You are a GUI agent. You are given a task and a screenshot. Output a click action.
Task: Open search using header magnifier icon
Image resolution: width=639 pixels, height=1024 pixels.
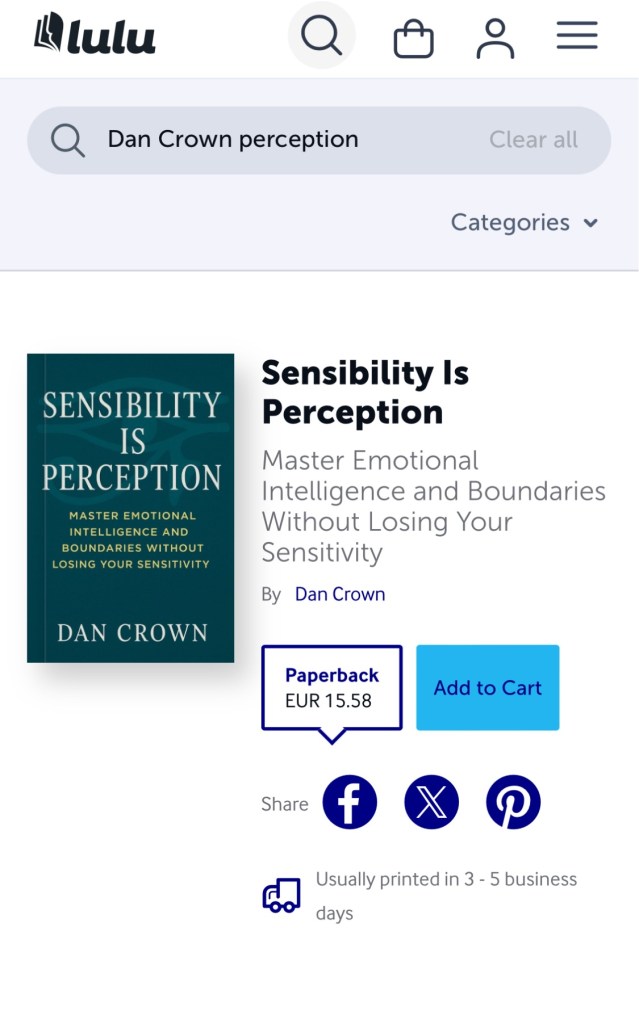322,36
